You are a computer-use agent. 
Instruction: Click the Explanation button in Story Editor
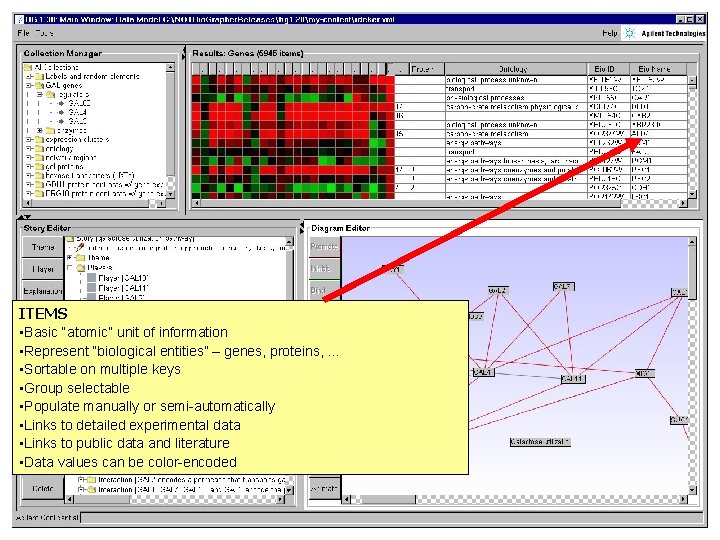(x=43, y=291)
